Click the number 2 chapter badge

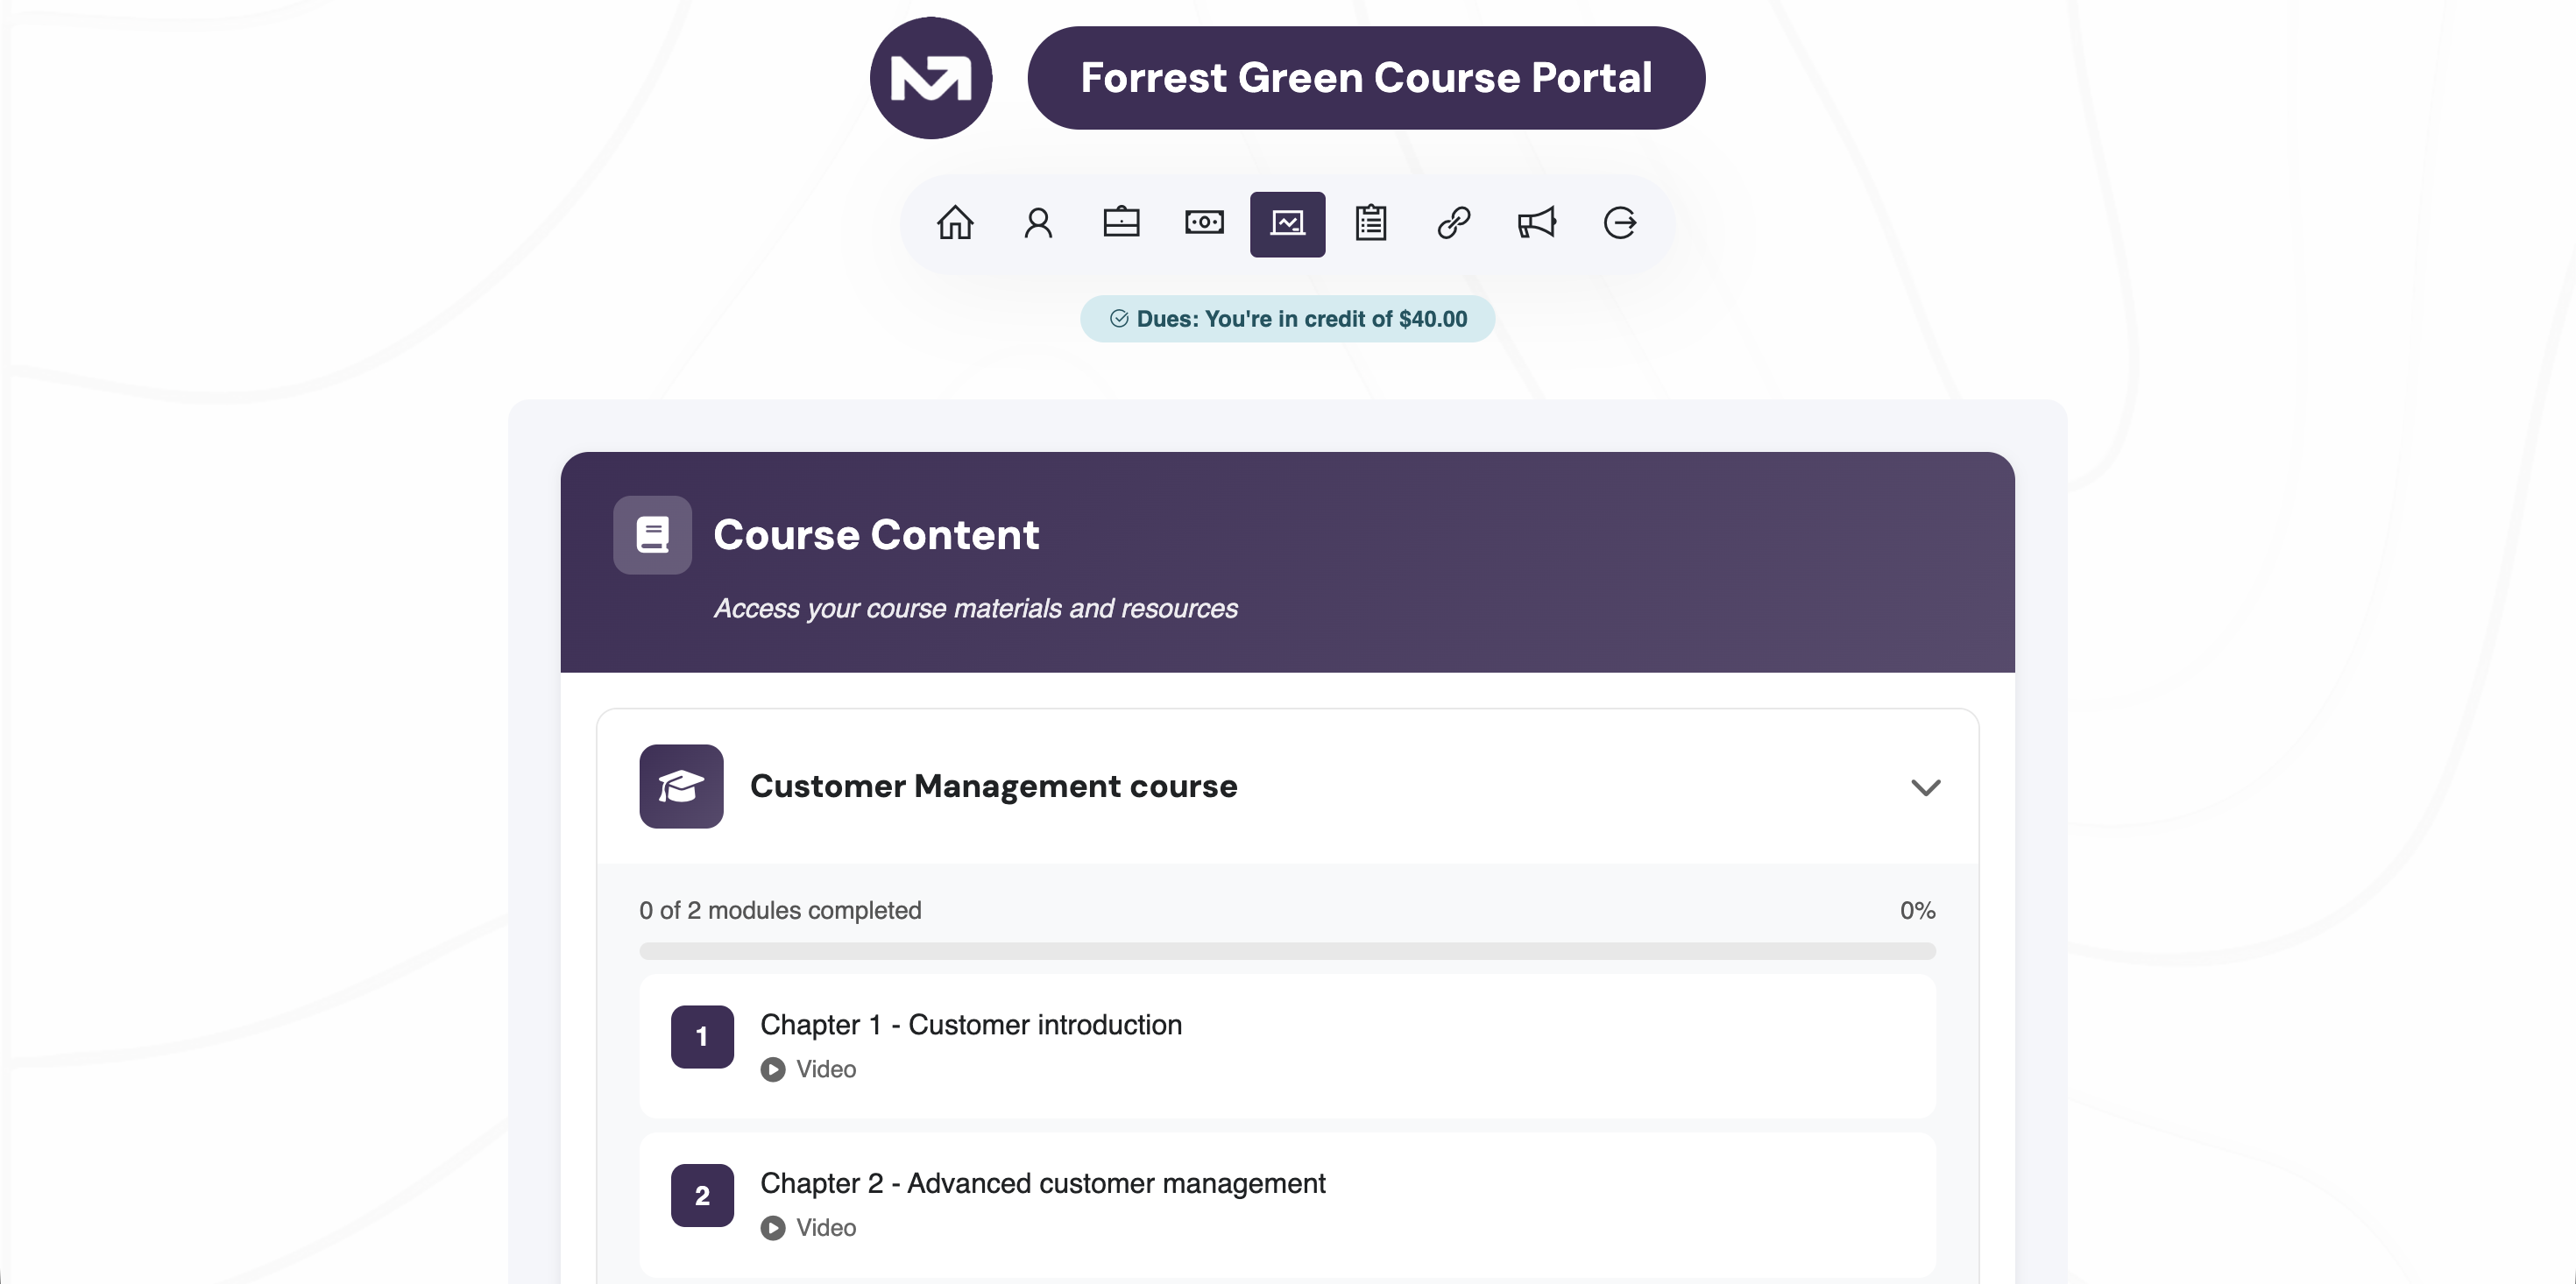[x=702, y=1195]
